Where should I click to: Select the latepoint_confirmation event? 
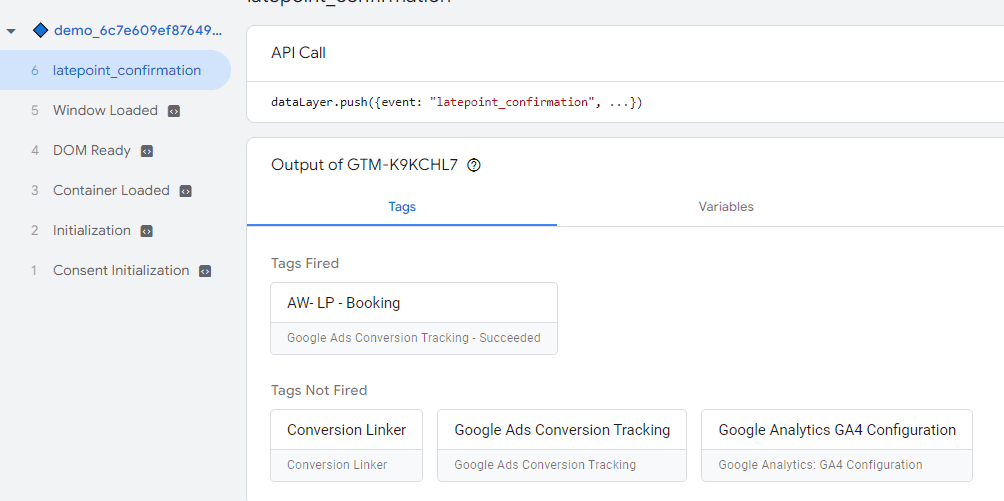(x=126, y=70)
